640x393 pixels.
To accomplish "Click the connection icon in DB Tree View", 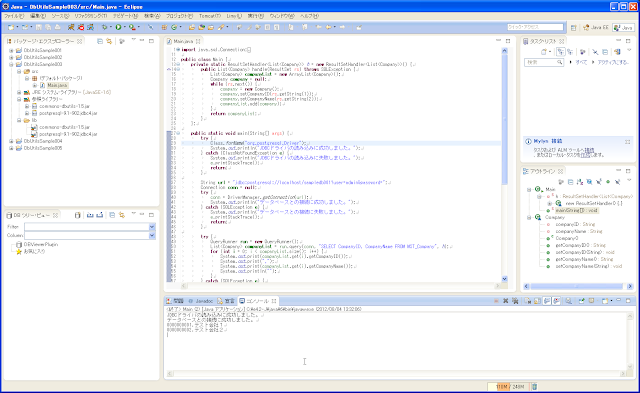I will point(78,215).
